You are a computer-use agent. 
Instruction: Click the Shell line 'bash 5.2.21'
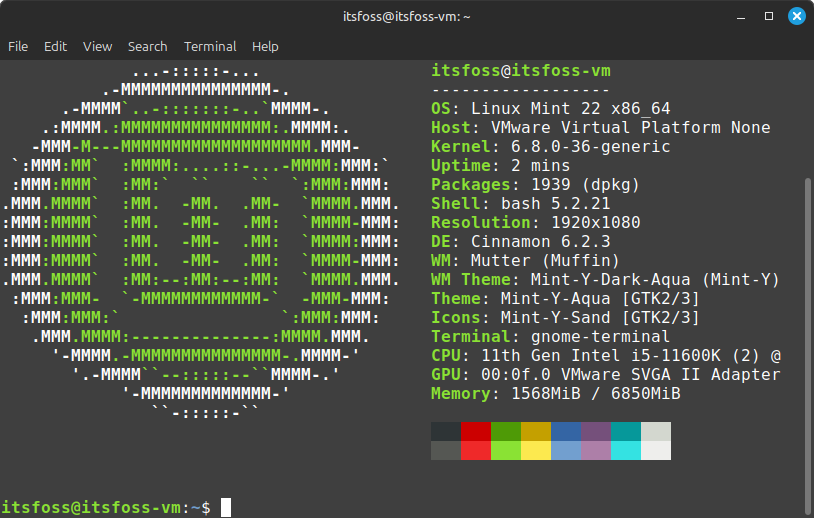point(521,203)
